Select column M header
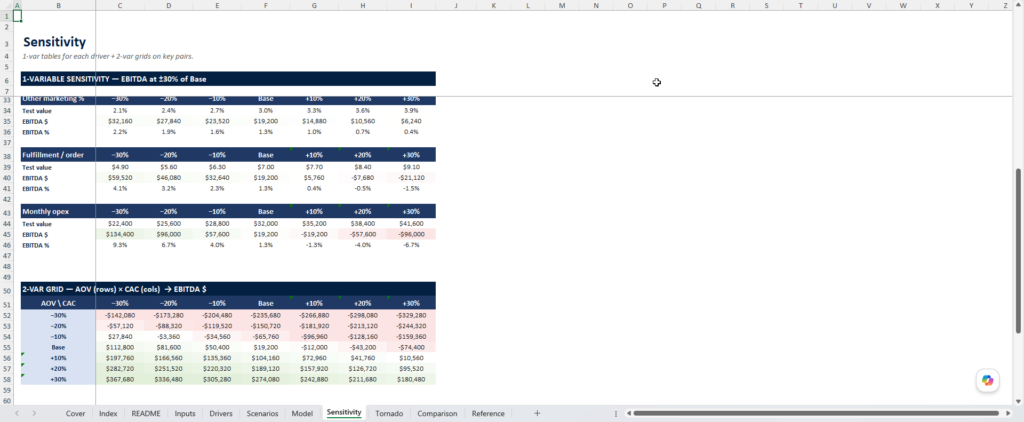The height and width of the screenshot is (422, 1024). (x=562, y=5)
